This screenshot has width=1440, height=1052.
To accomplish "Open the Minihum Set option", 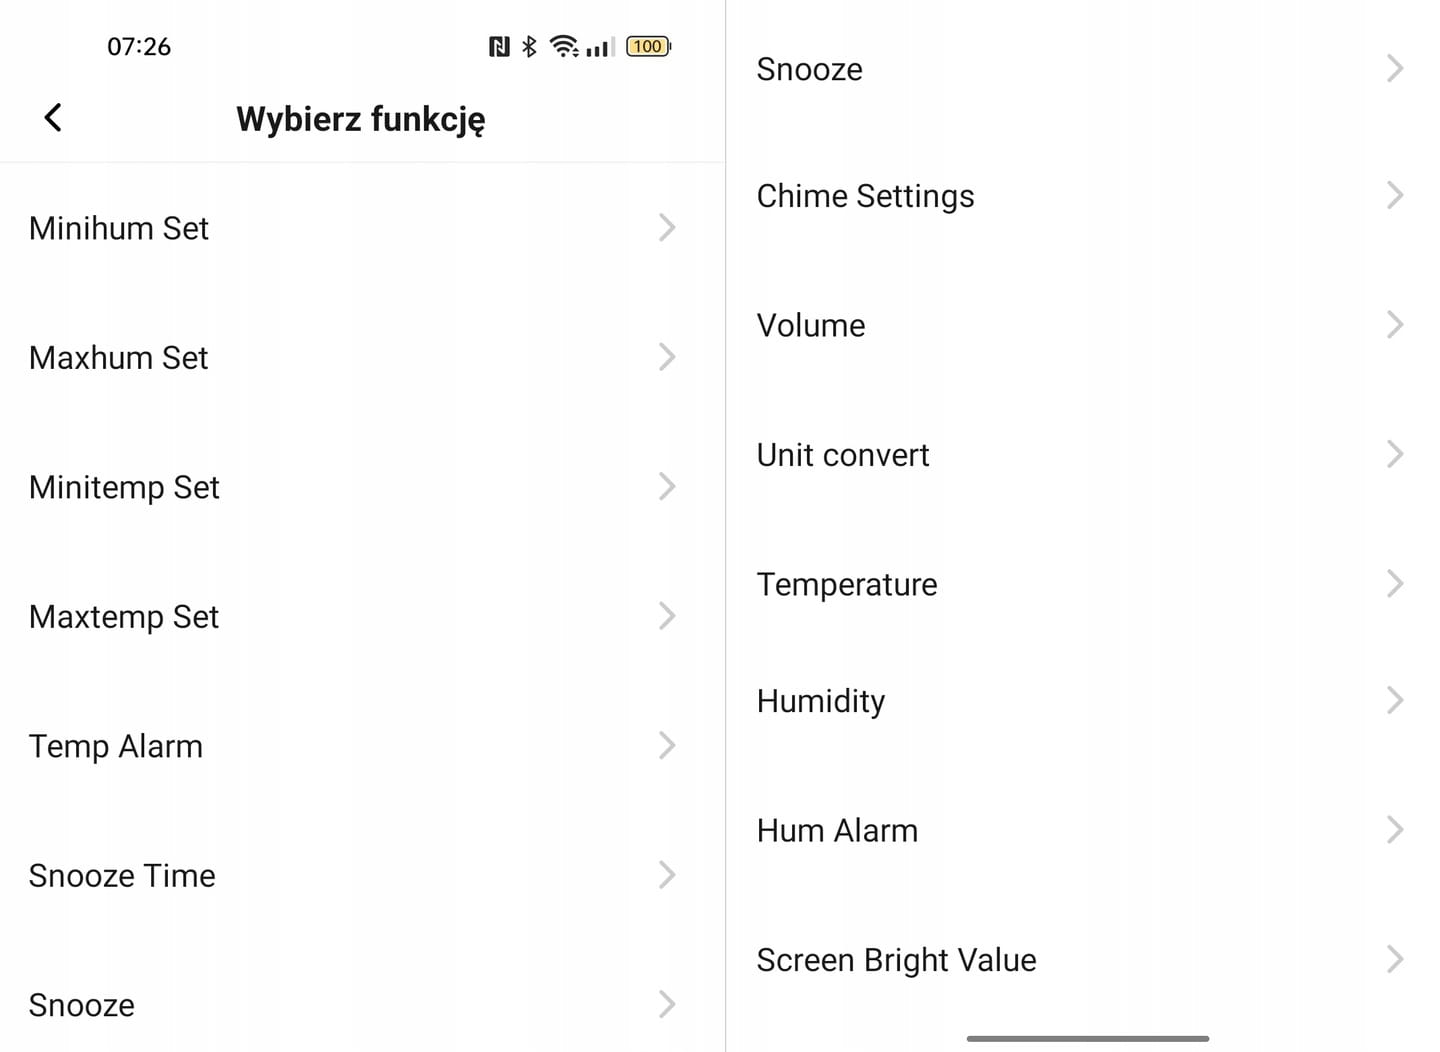I will click(120, 228).
